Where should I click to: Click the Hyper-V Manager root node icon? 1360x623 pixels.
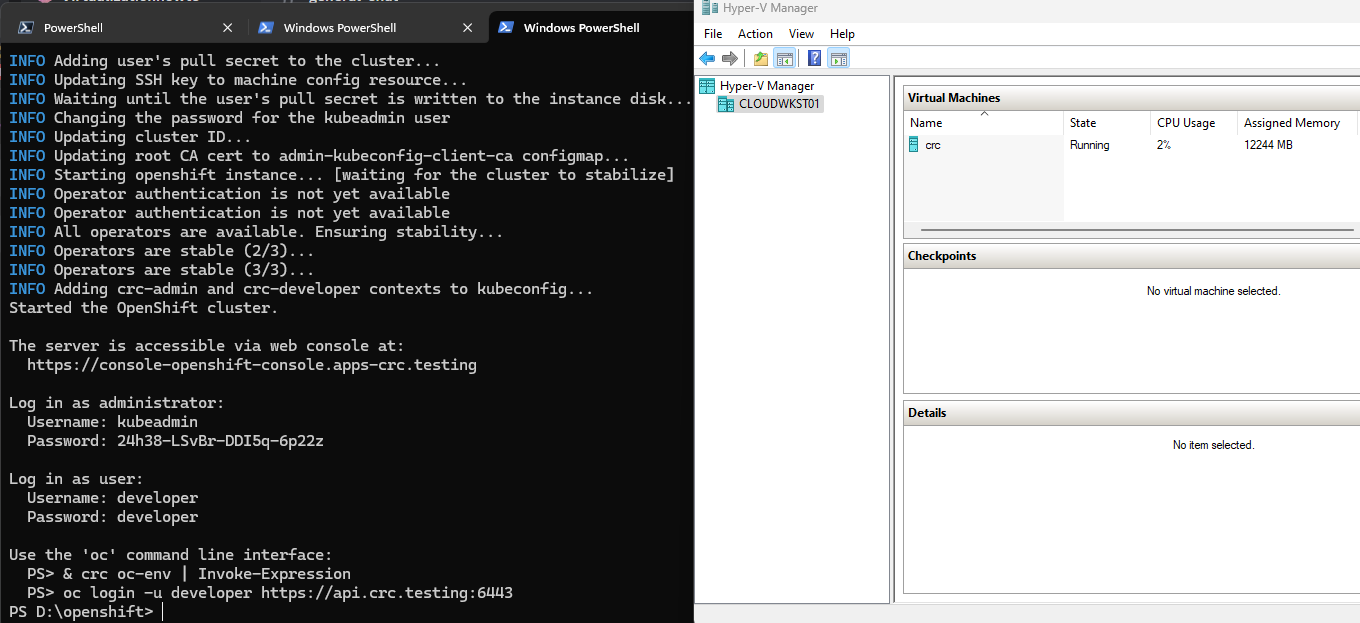(x=707, y=86)
